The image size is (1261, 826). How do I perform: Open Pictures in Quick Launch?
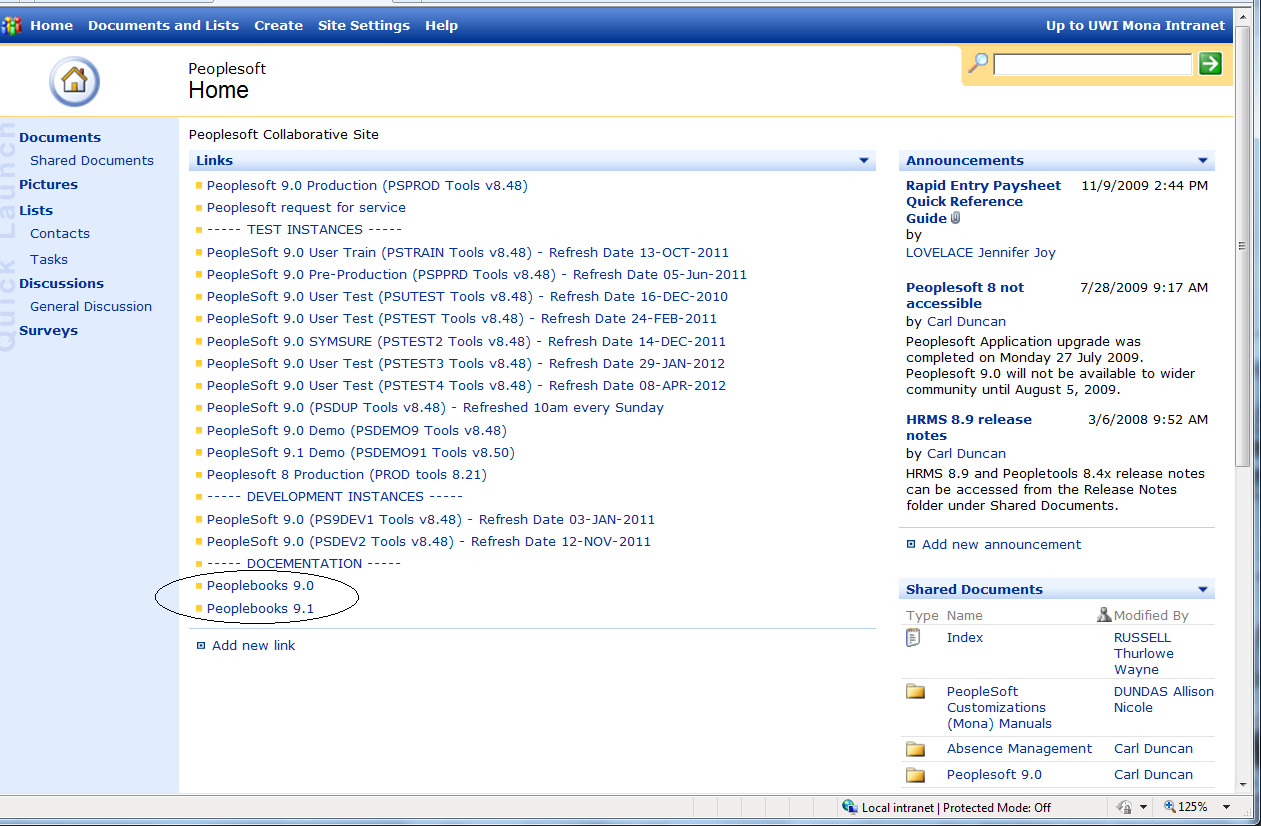pos(48,185)
